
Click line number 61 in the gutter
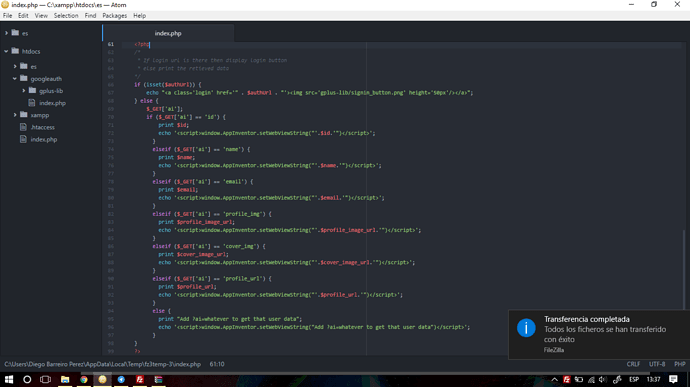(110, 44)
